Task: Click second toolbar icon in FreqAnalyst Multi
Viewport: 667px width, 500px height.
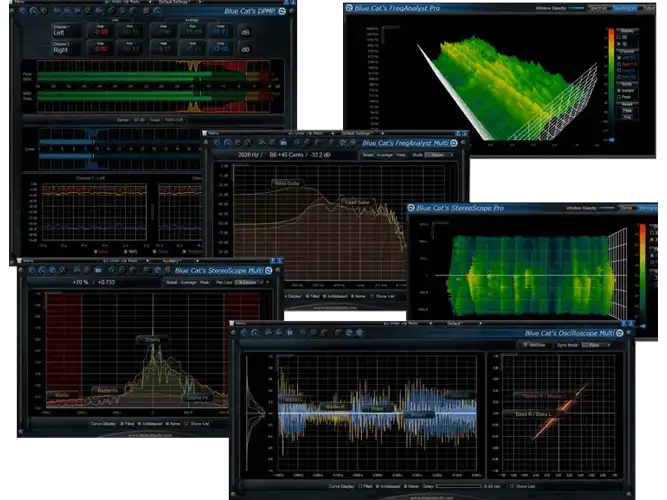Action: [x=228, y=143]
